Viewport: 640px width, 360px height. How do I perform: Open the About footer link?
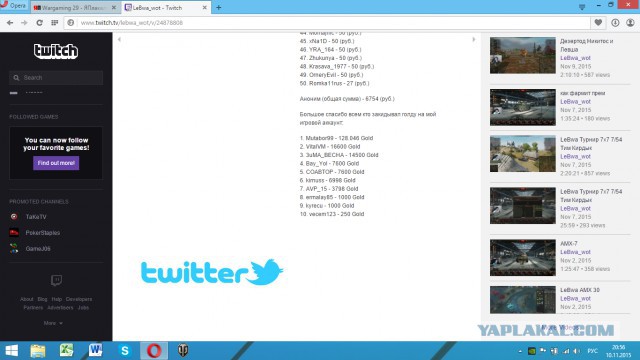(27, 299)
